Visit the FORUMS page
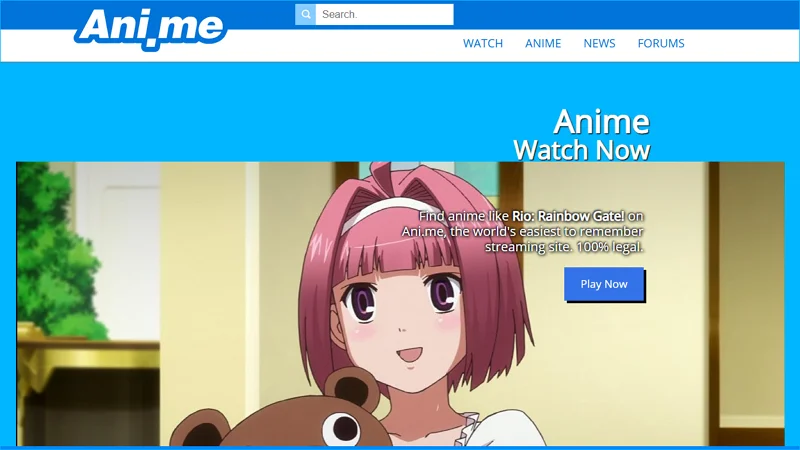This screenshot has width=800, height=450. (661, 43)
